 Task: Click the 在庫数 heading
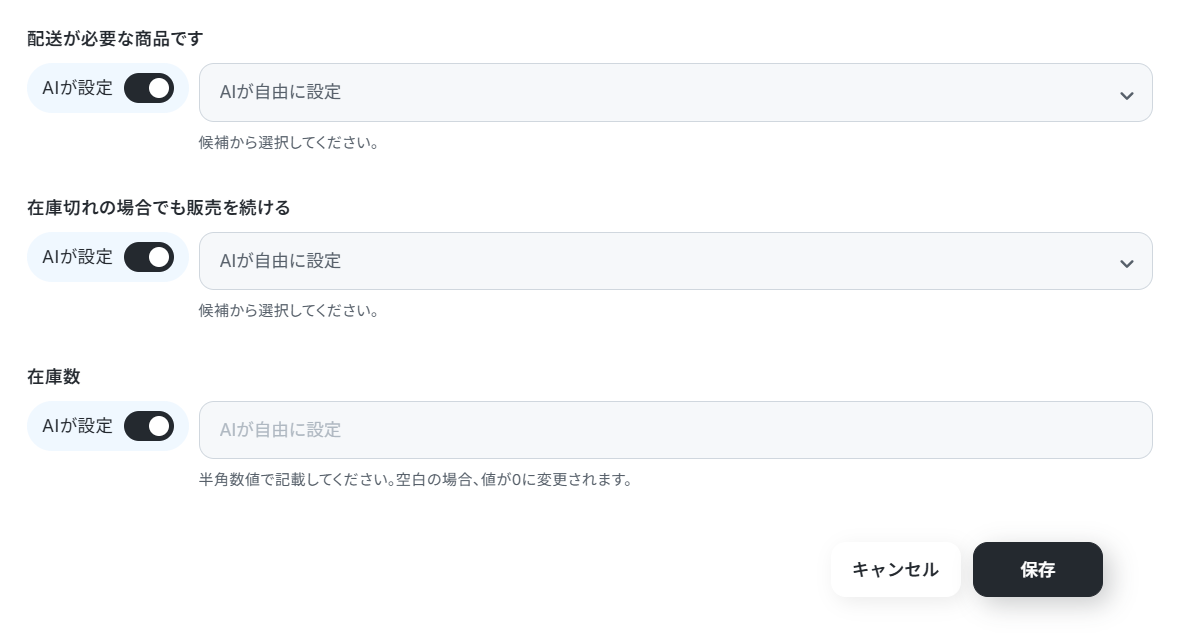pos(54,377)
